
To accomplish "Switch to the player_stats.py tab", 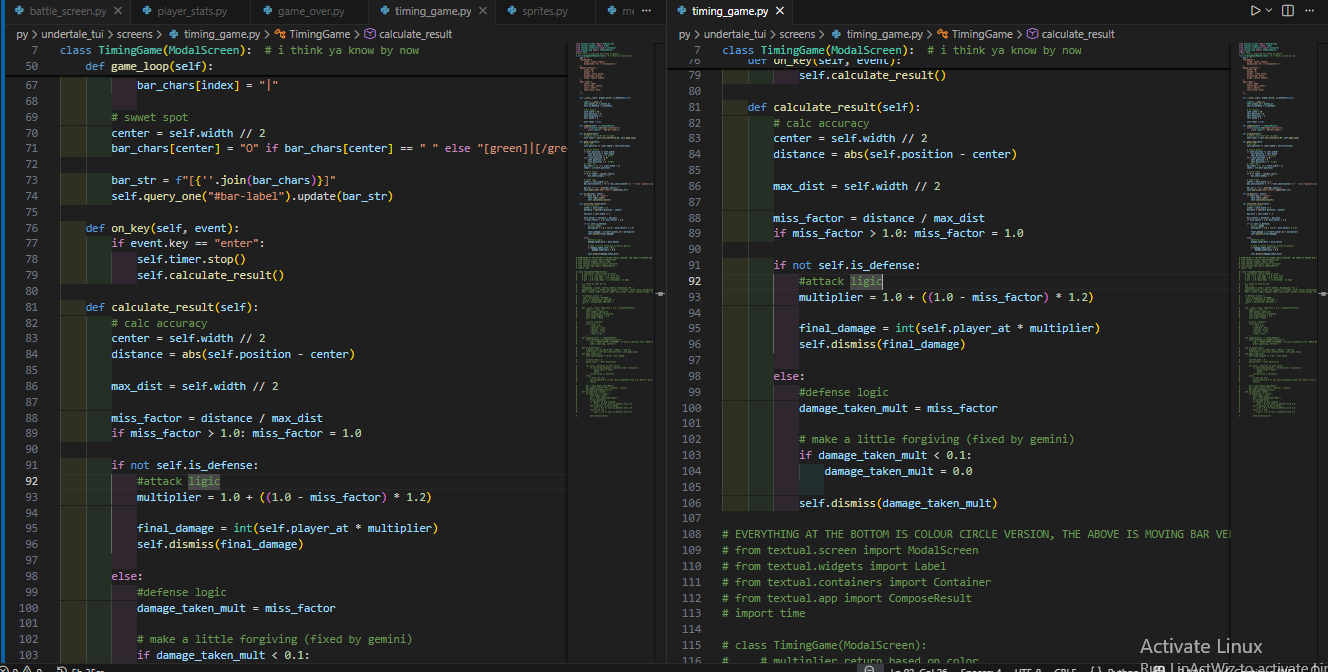I will click(x=191, y=11).
